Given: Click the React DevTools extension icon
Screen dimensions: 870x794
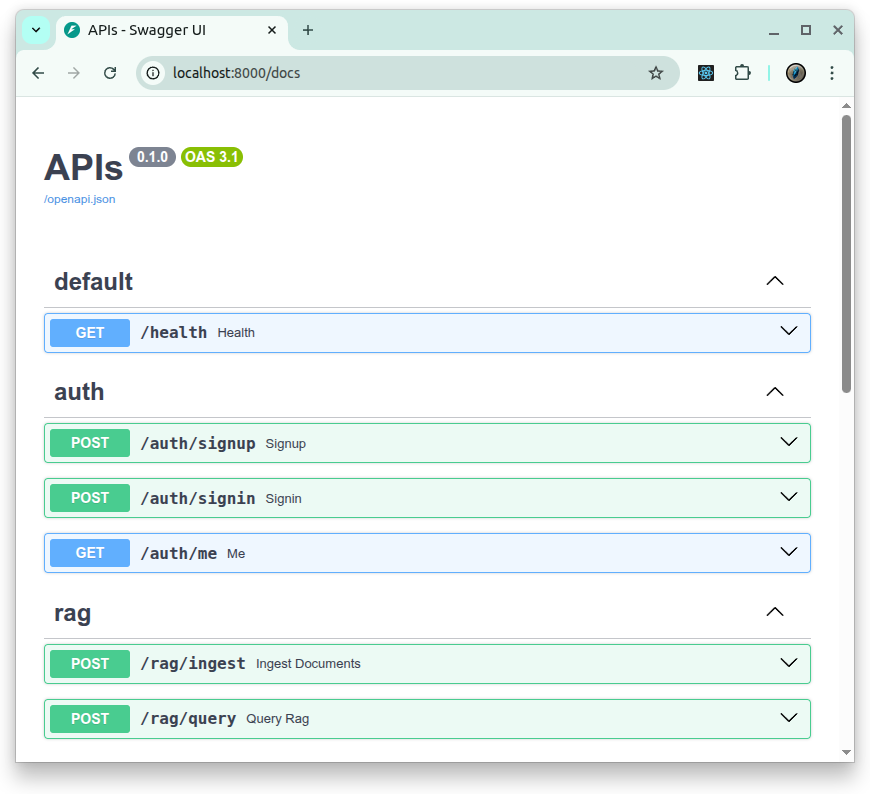Looking at the screenshot, I should pyautogui.click(x=706, y=73).
